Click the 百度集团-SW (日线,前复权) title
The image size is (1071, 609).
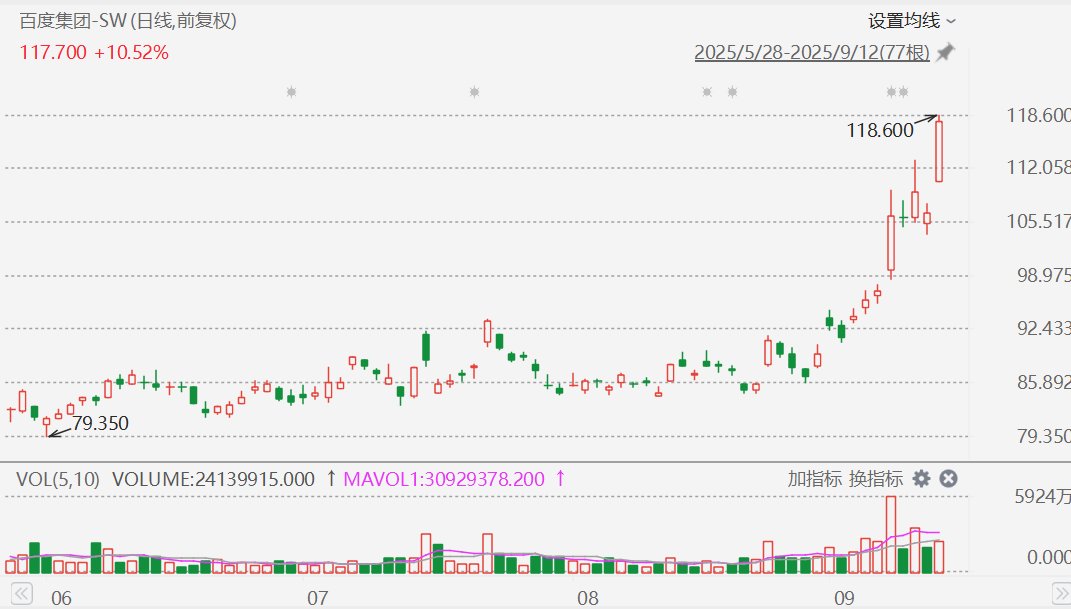click(128, 20)
